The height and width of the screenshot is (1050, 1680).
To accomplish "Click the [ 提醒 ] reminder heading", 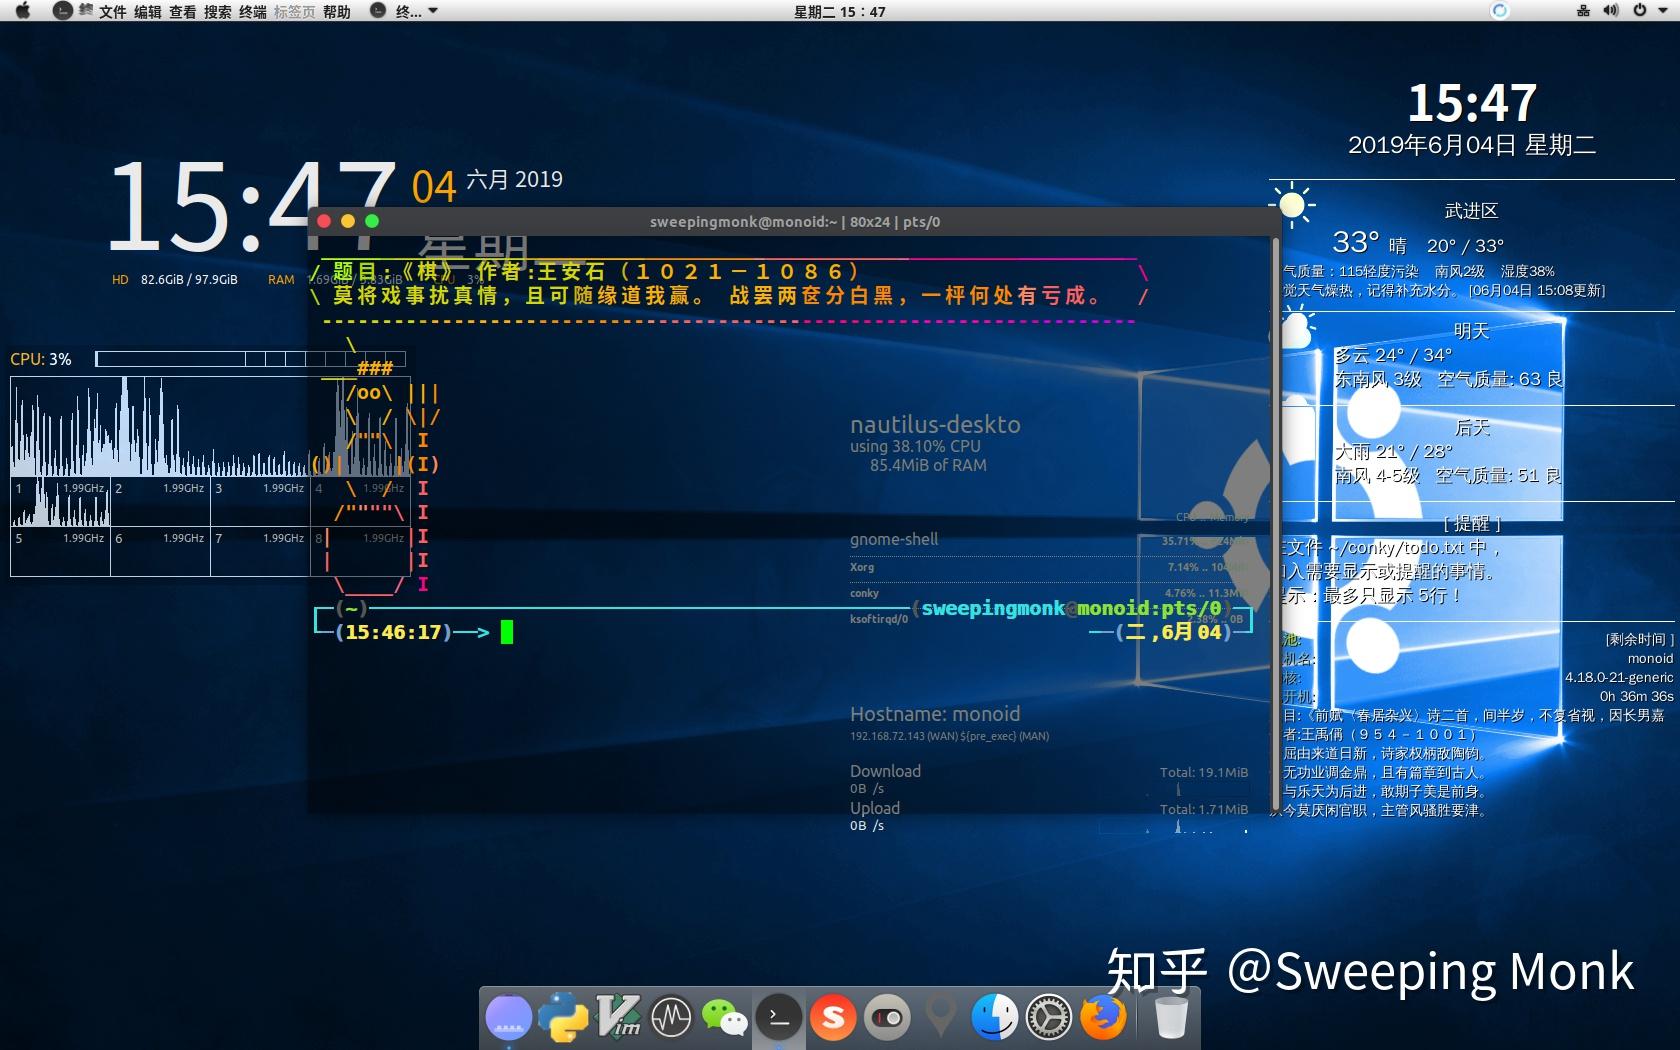I will tap(1471, 523).
